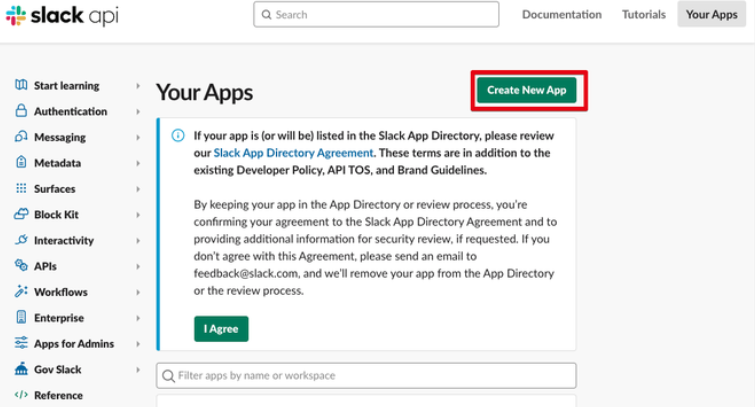Expand the Enterprise section arrow

click(138, 318)
